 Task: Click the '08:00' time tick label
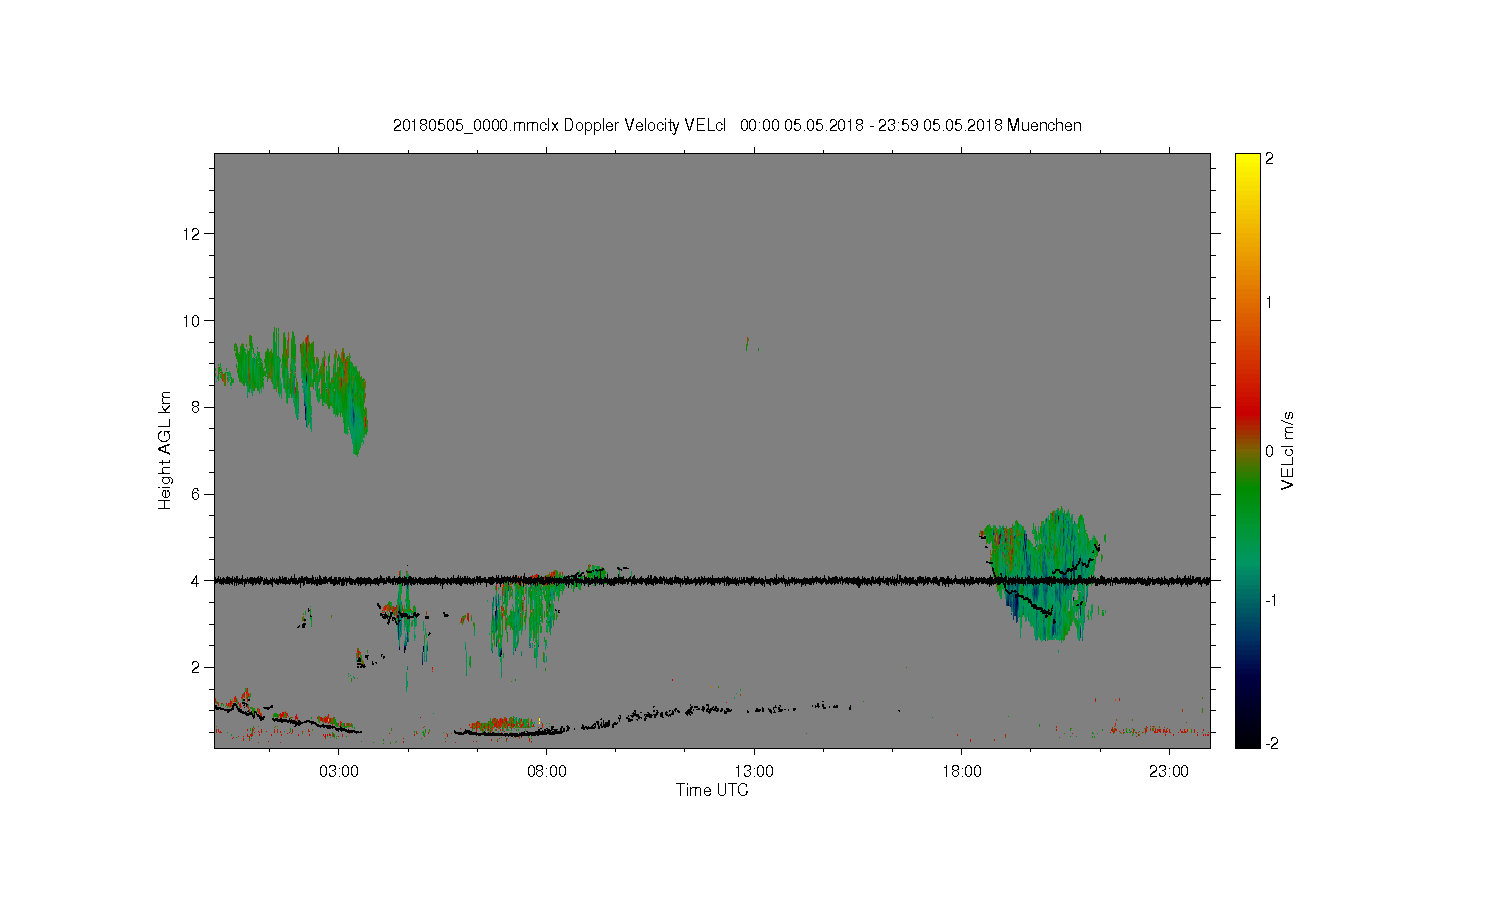546,771
